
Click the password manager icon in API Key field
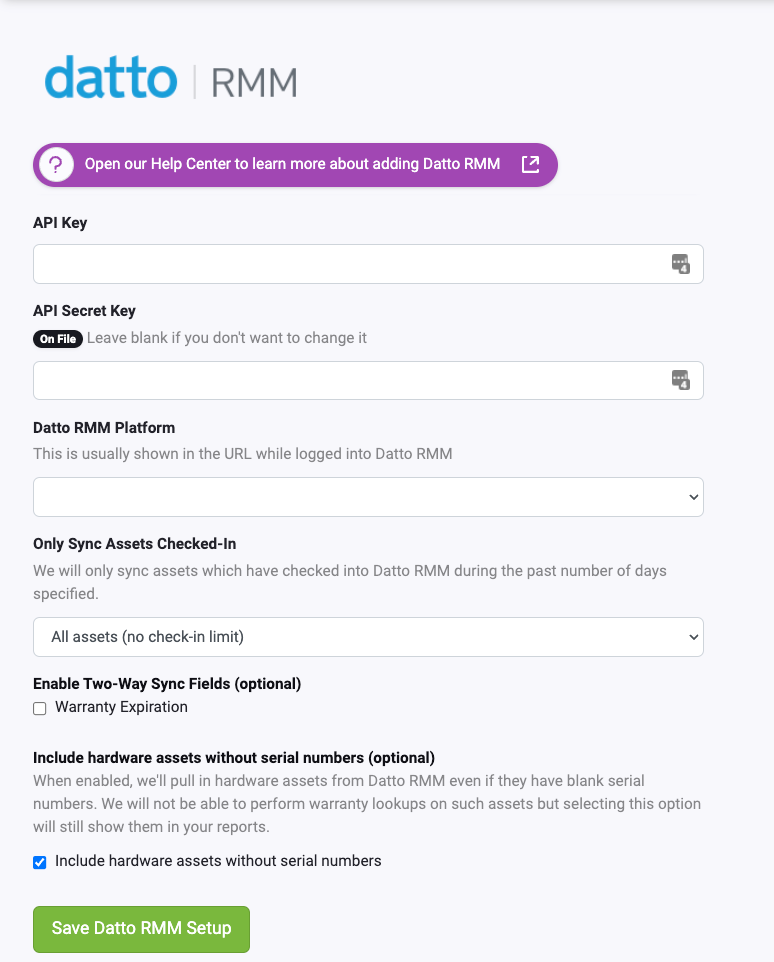pyautogui.click(x=681, y=263)
